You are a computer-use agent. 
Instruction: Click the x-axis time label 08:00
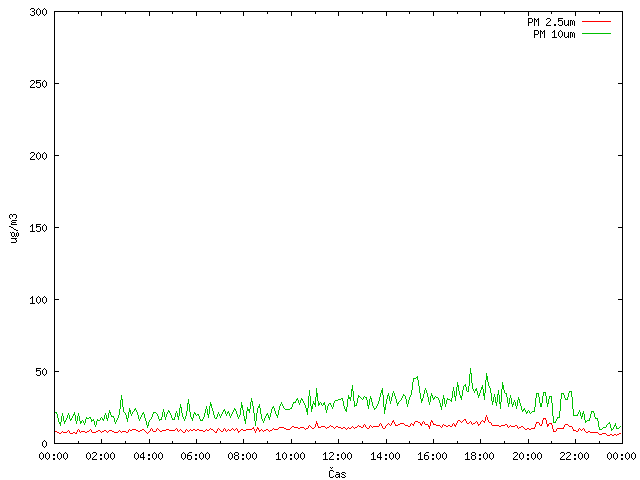242,456
